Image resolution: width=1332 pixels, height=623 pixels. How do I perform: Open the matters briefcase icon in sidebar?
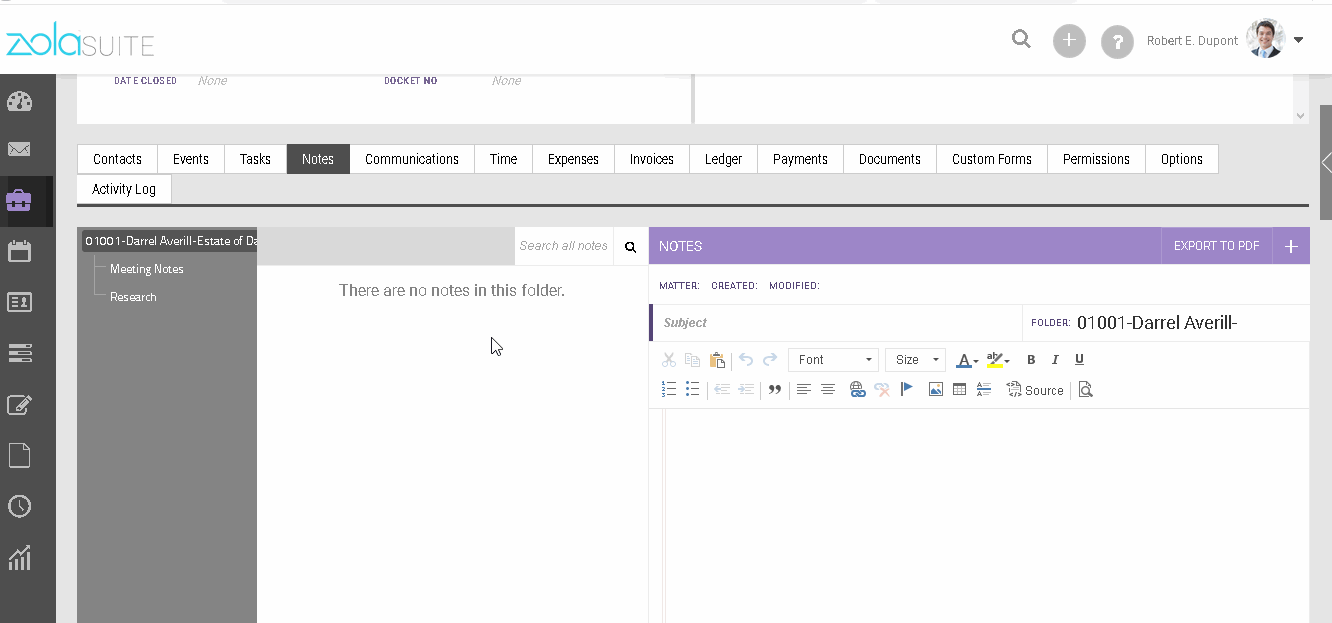[x=19, y=200]
